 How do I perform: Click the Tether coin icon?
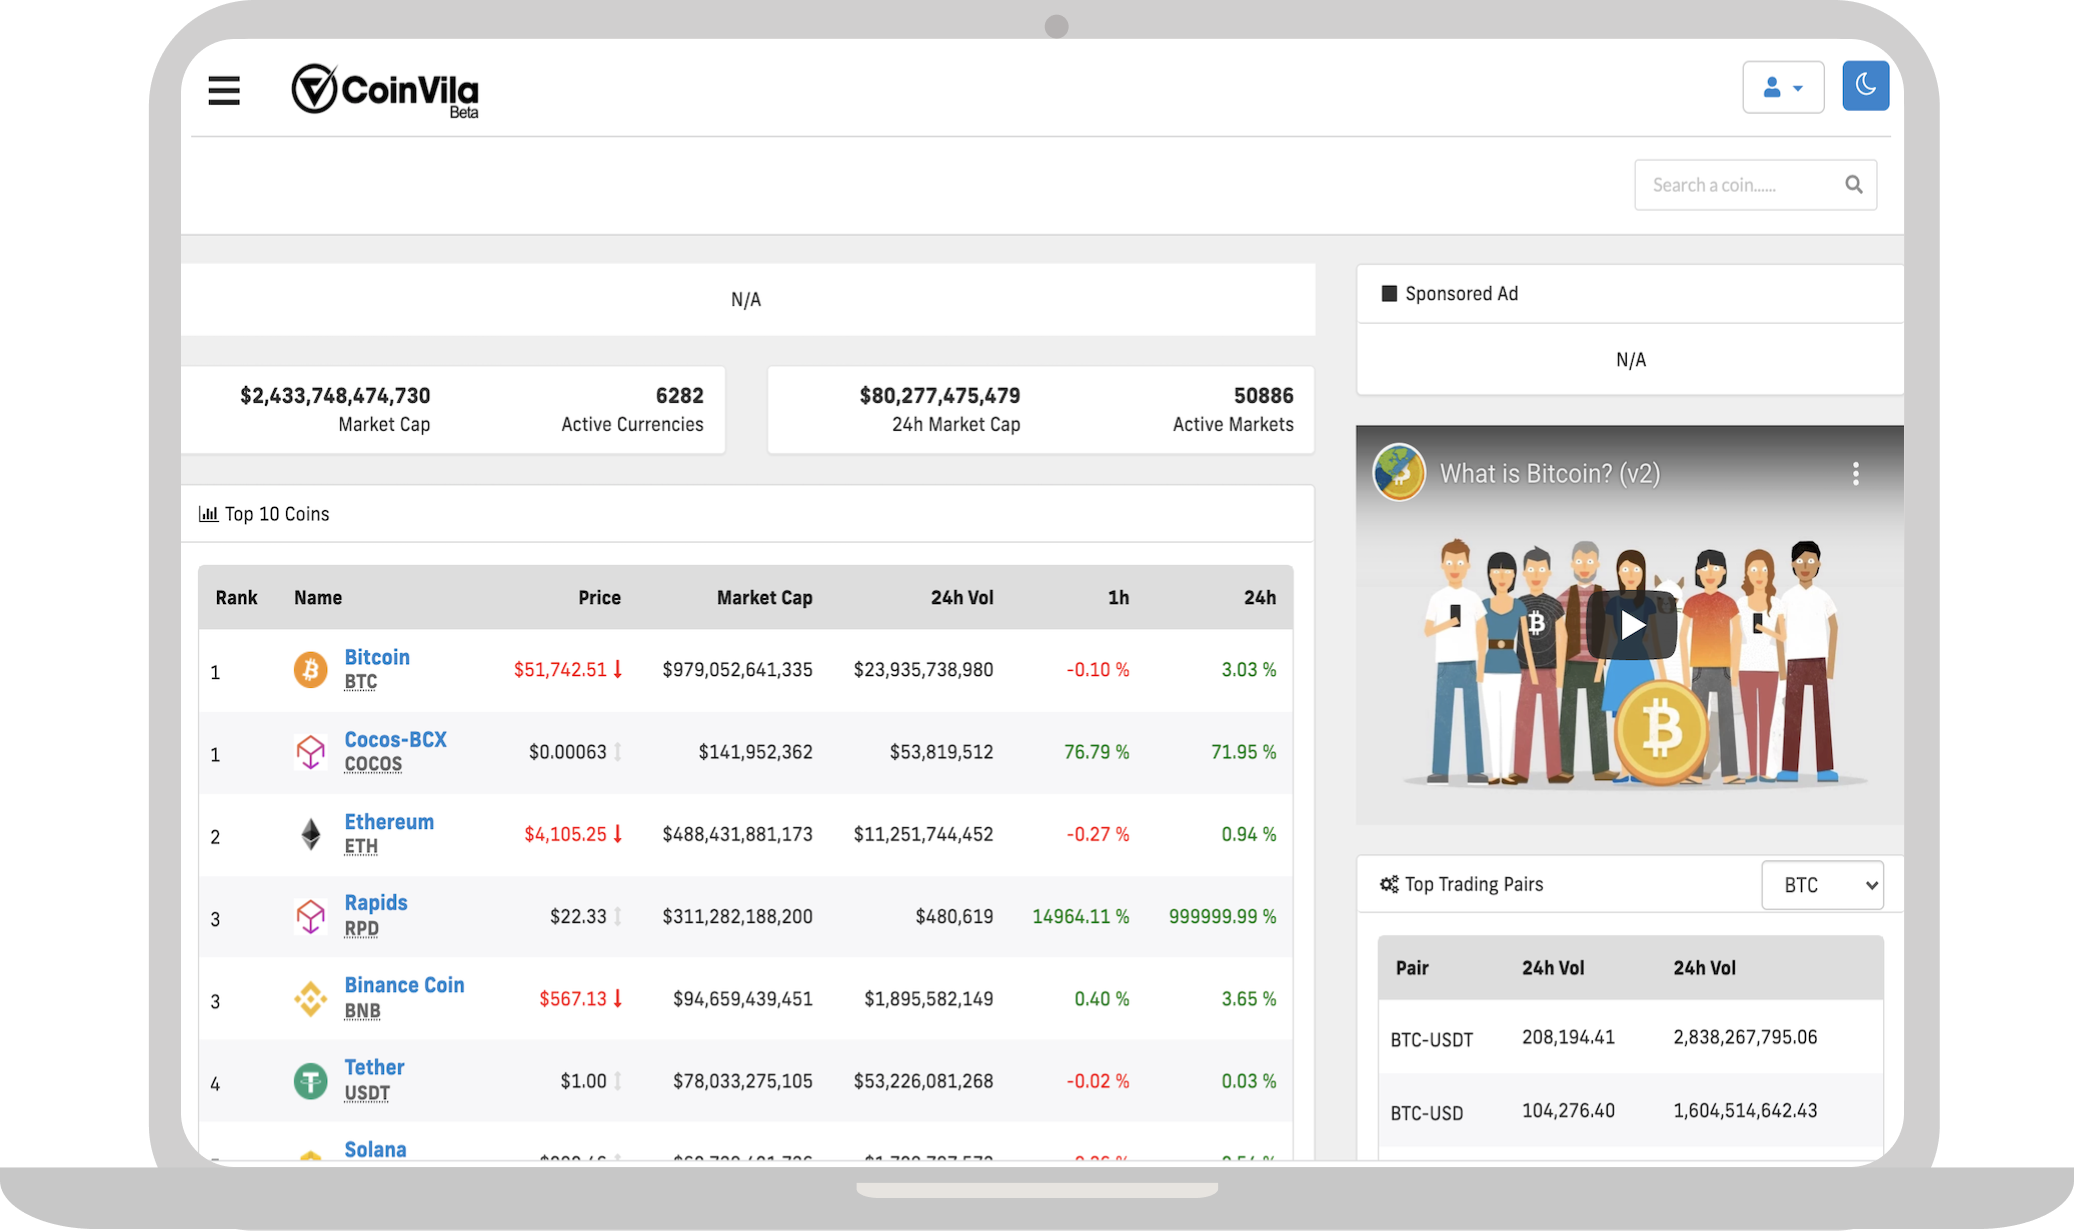tap(310, 1081)
